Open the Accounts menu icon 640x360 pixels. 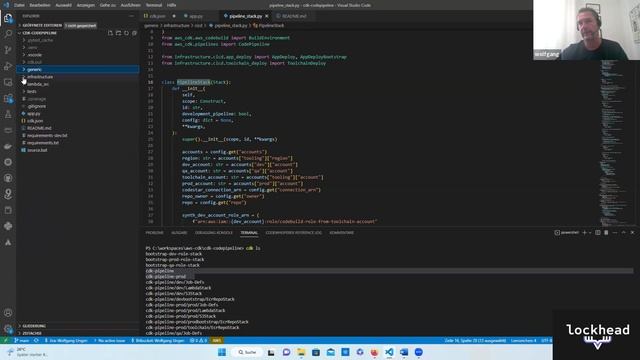coord(8,313)
